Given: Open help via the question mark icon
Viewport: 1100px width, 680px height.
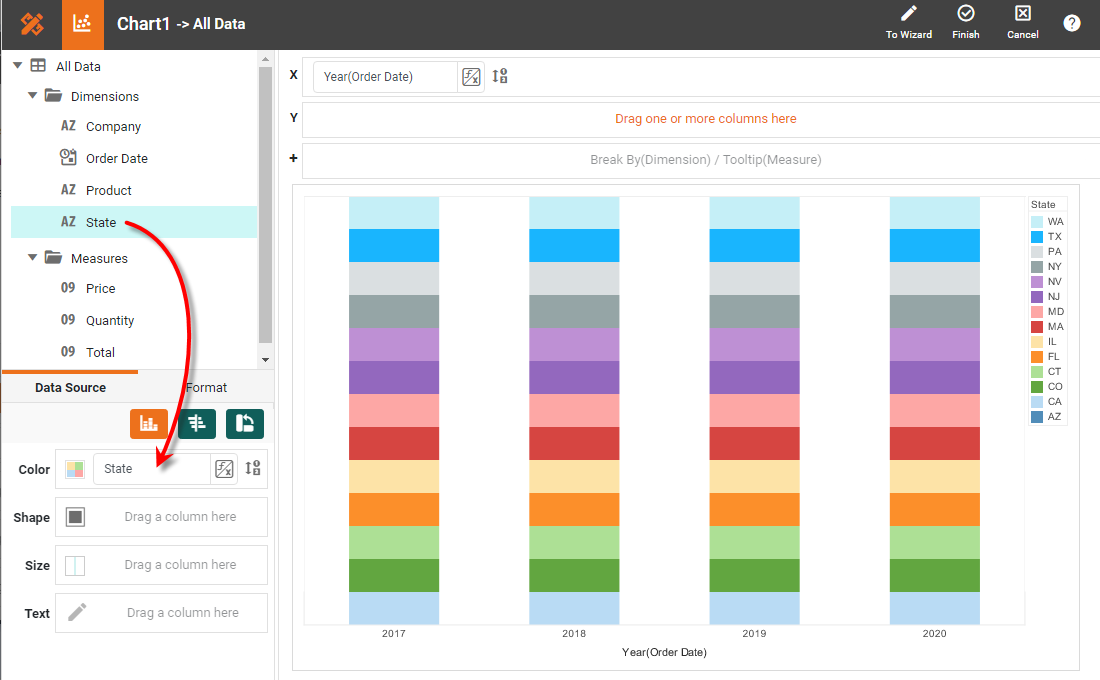Looking at the screenshot, I should click(x=1071, y=23).
